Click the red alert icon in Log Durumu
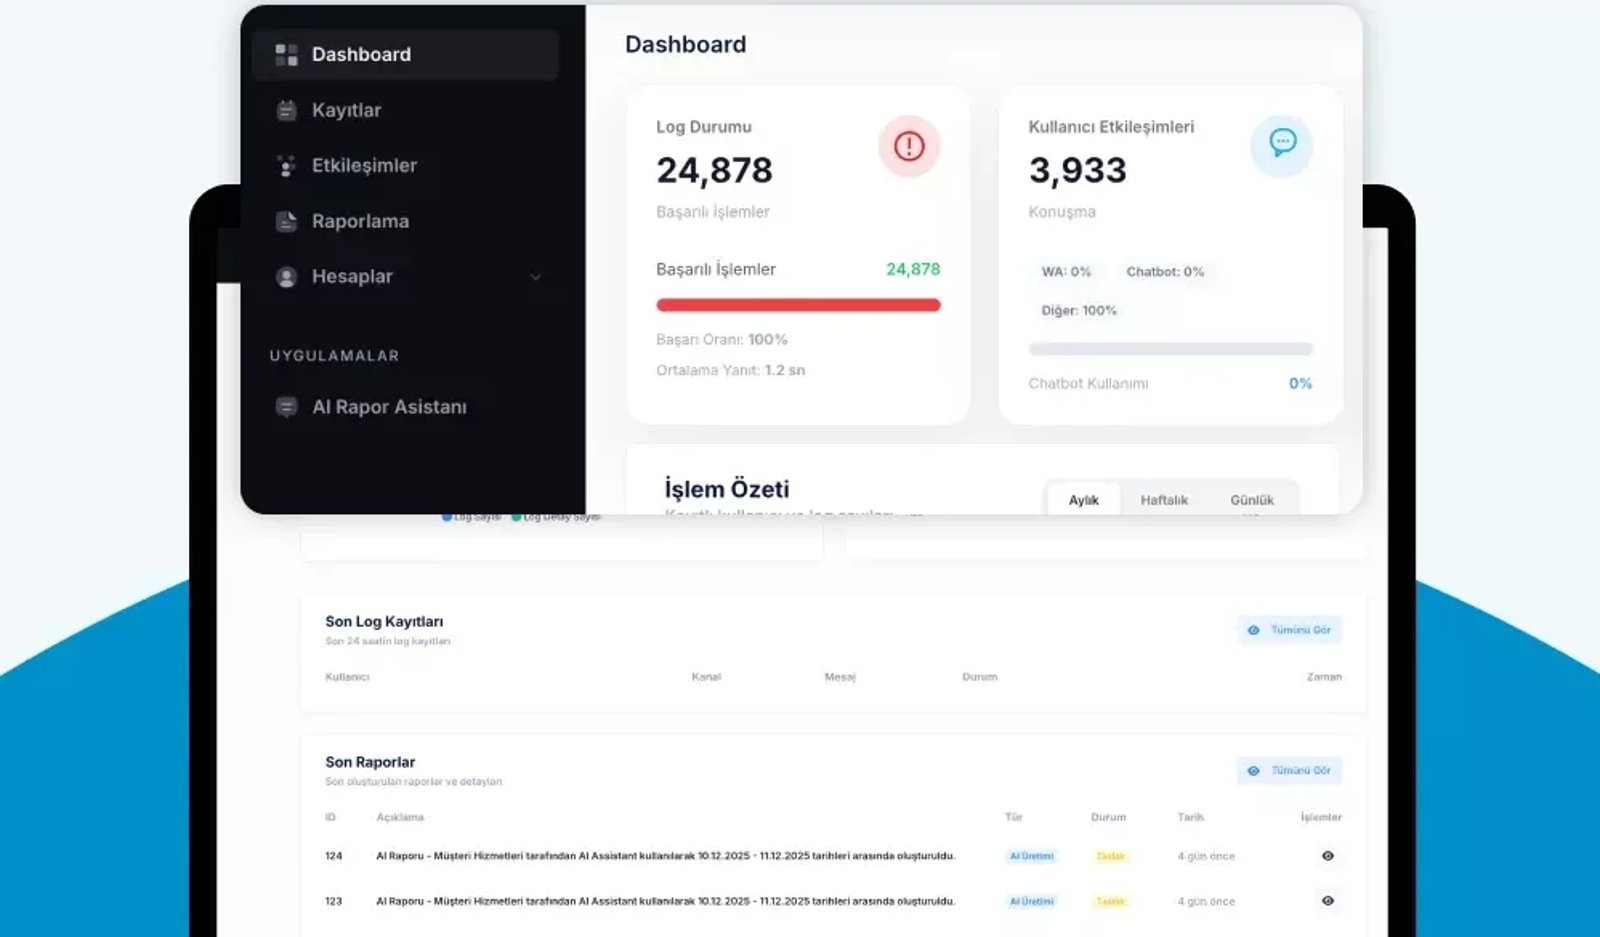 (x=909, y=146)
